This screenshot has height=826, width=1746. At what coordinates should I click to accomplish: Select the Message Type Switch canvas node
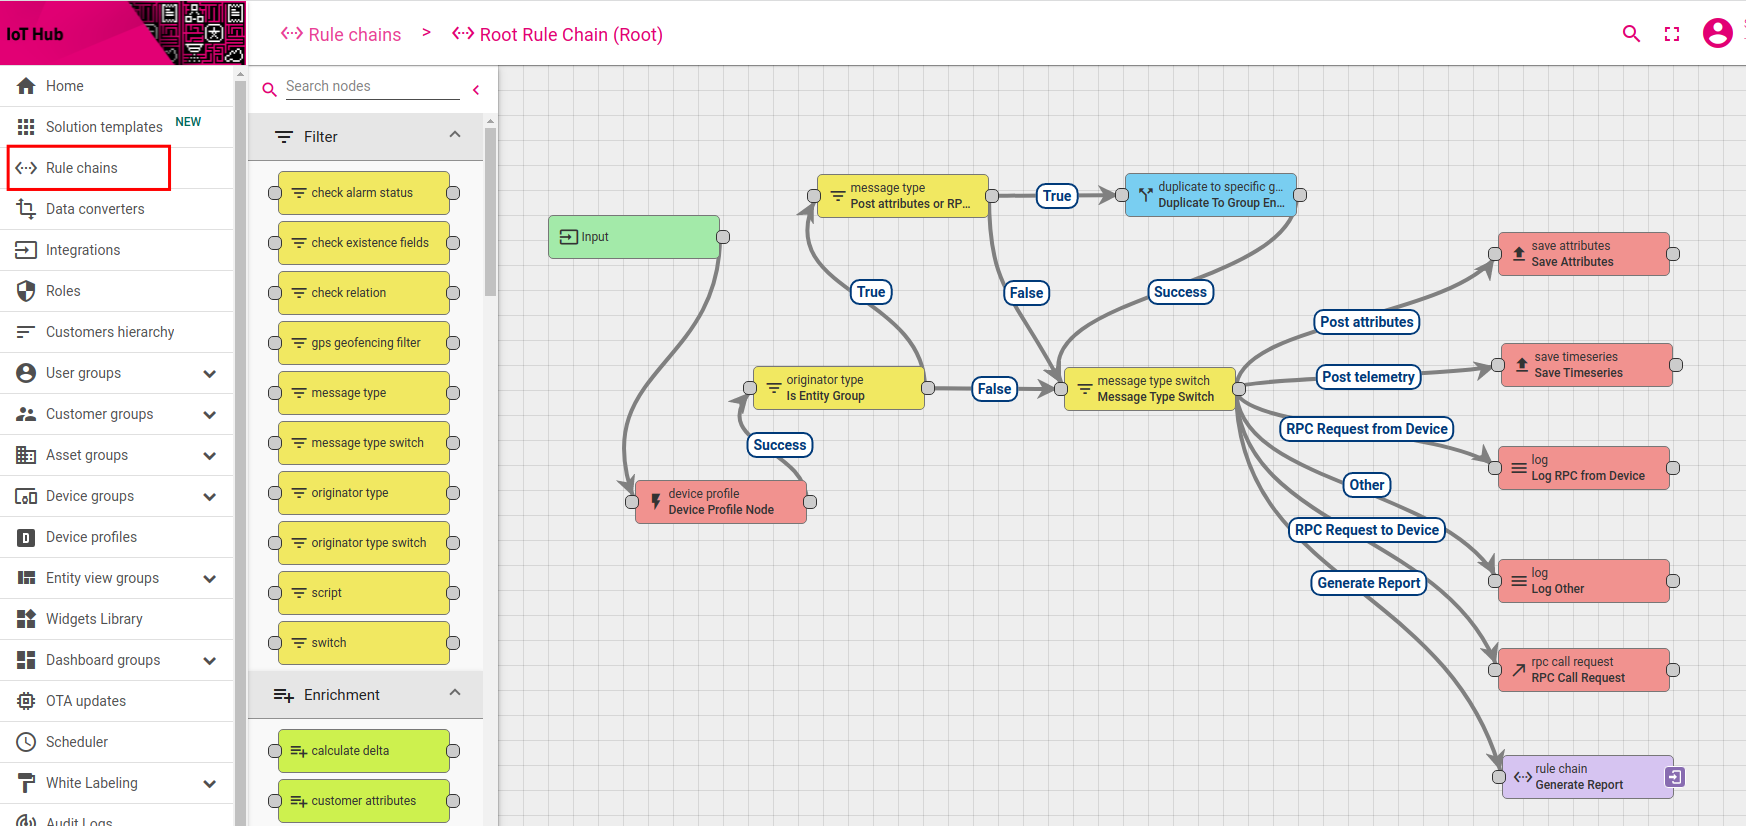click(1150, 389)
